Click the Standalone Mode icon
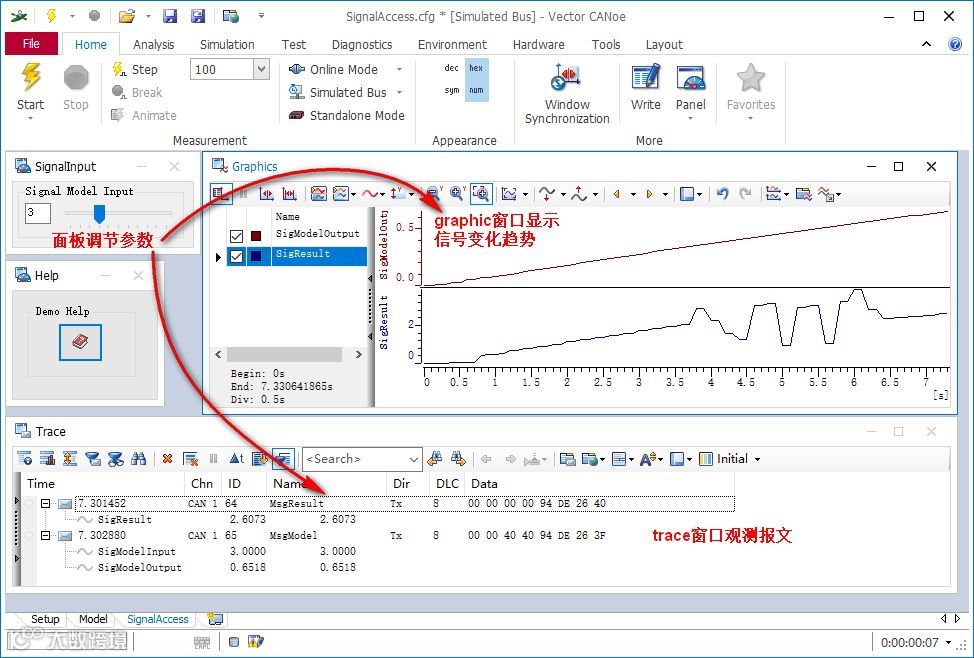The width and height of the screenshot is (974, 658). click(296, 116)
